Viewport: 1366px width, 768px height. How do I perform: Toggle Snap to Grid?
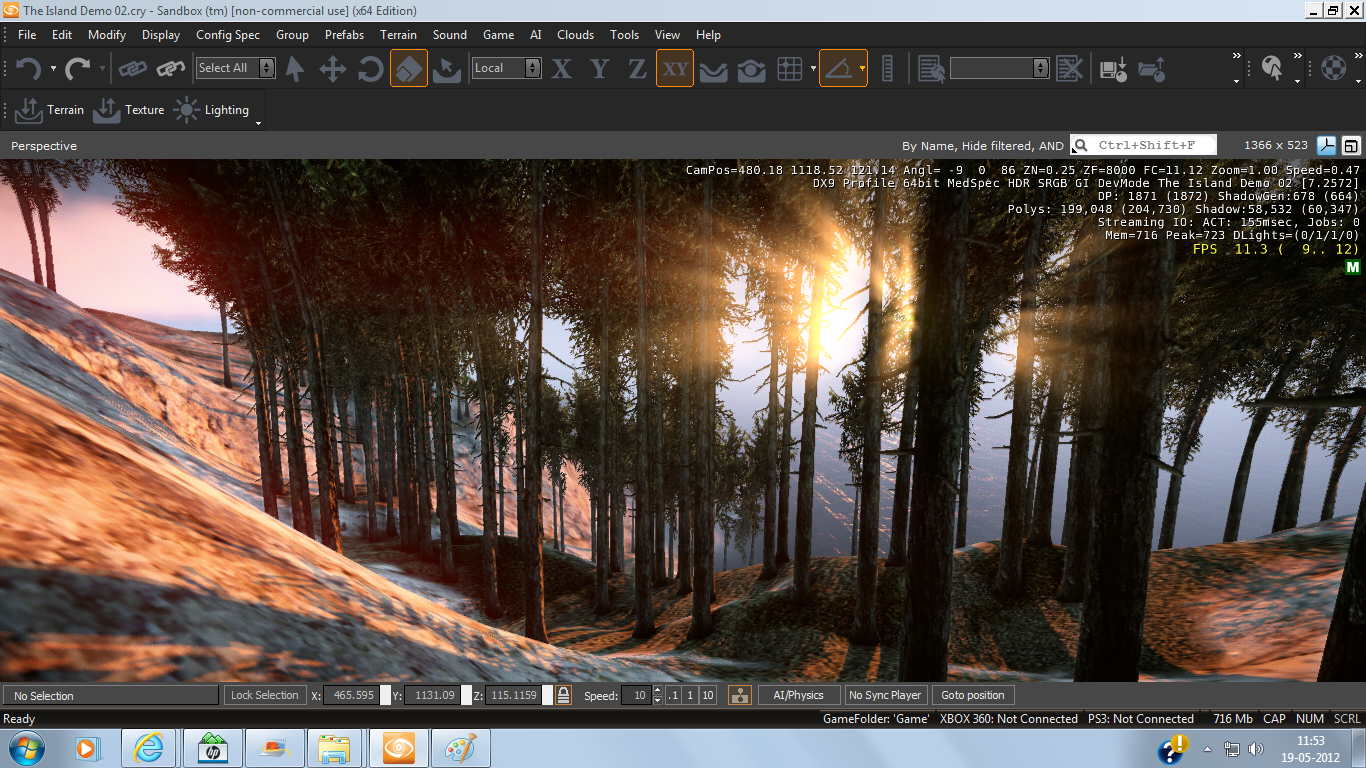(790, 68)
